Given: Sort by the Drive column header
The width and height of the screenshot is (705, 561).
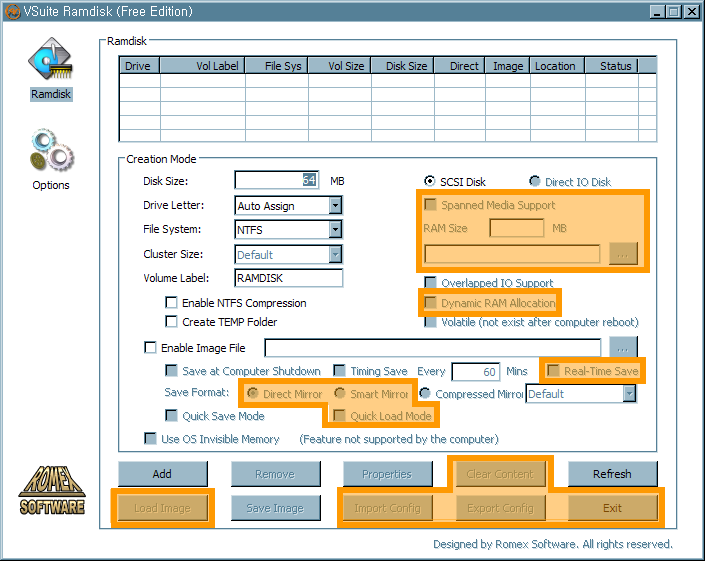Looking at the screenshot, I should (140, 66).
